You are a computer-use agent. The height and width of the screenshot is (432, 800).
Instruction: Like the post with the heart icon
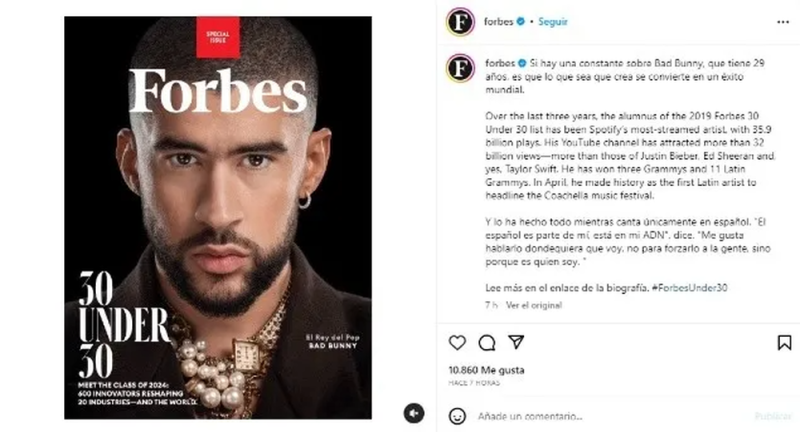[457, 342]
